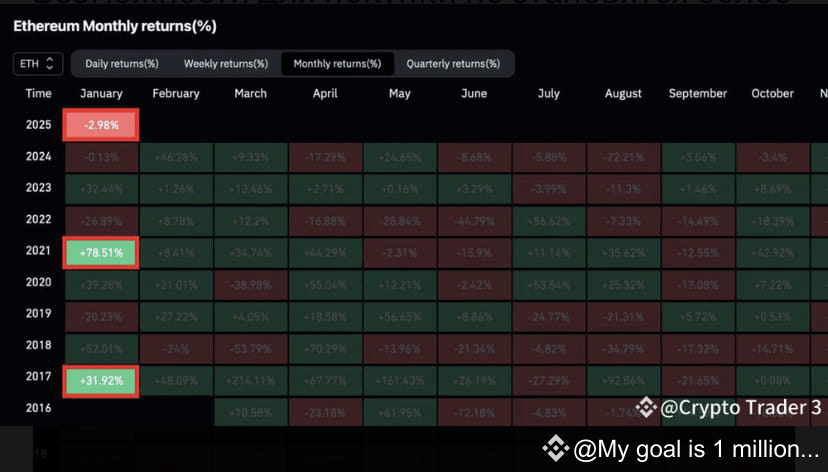The width and height of the screenshot is (828, 472).
Task: Click the +92.86% cell in August 2017
Action: point(624,381)
